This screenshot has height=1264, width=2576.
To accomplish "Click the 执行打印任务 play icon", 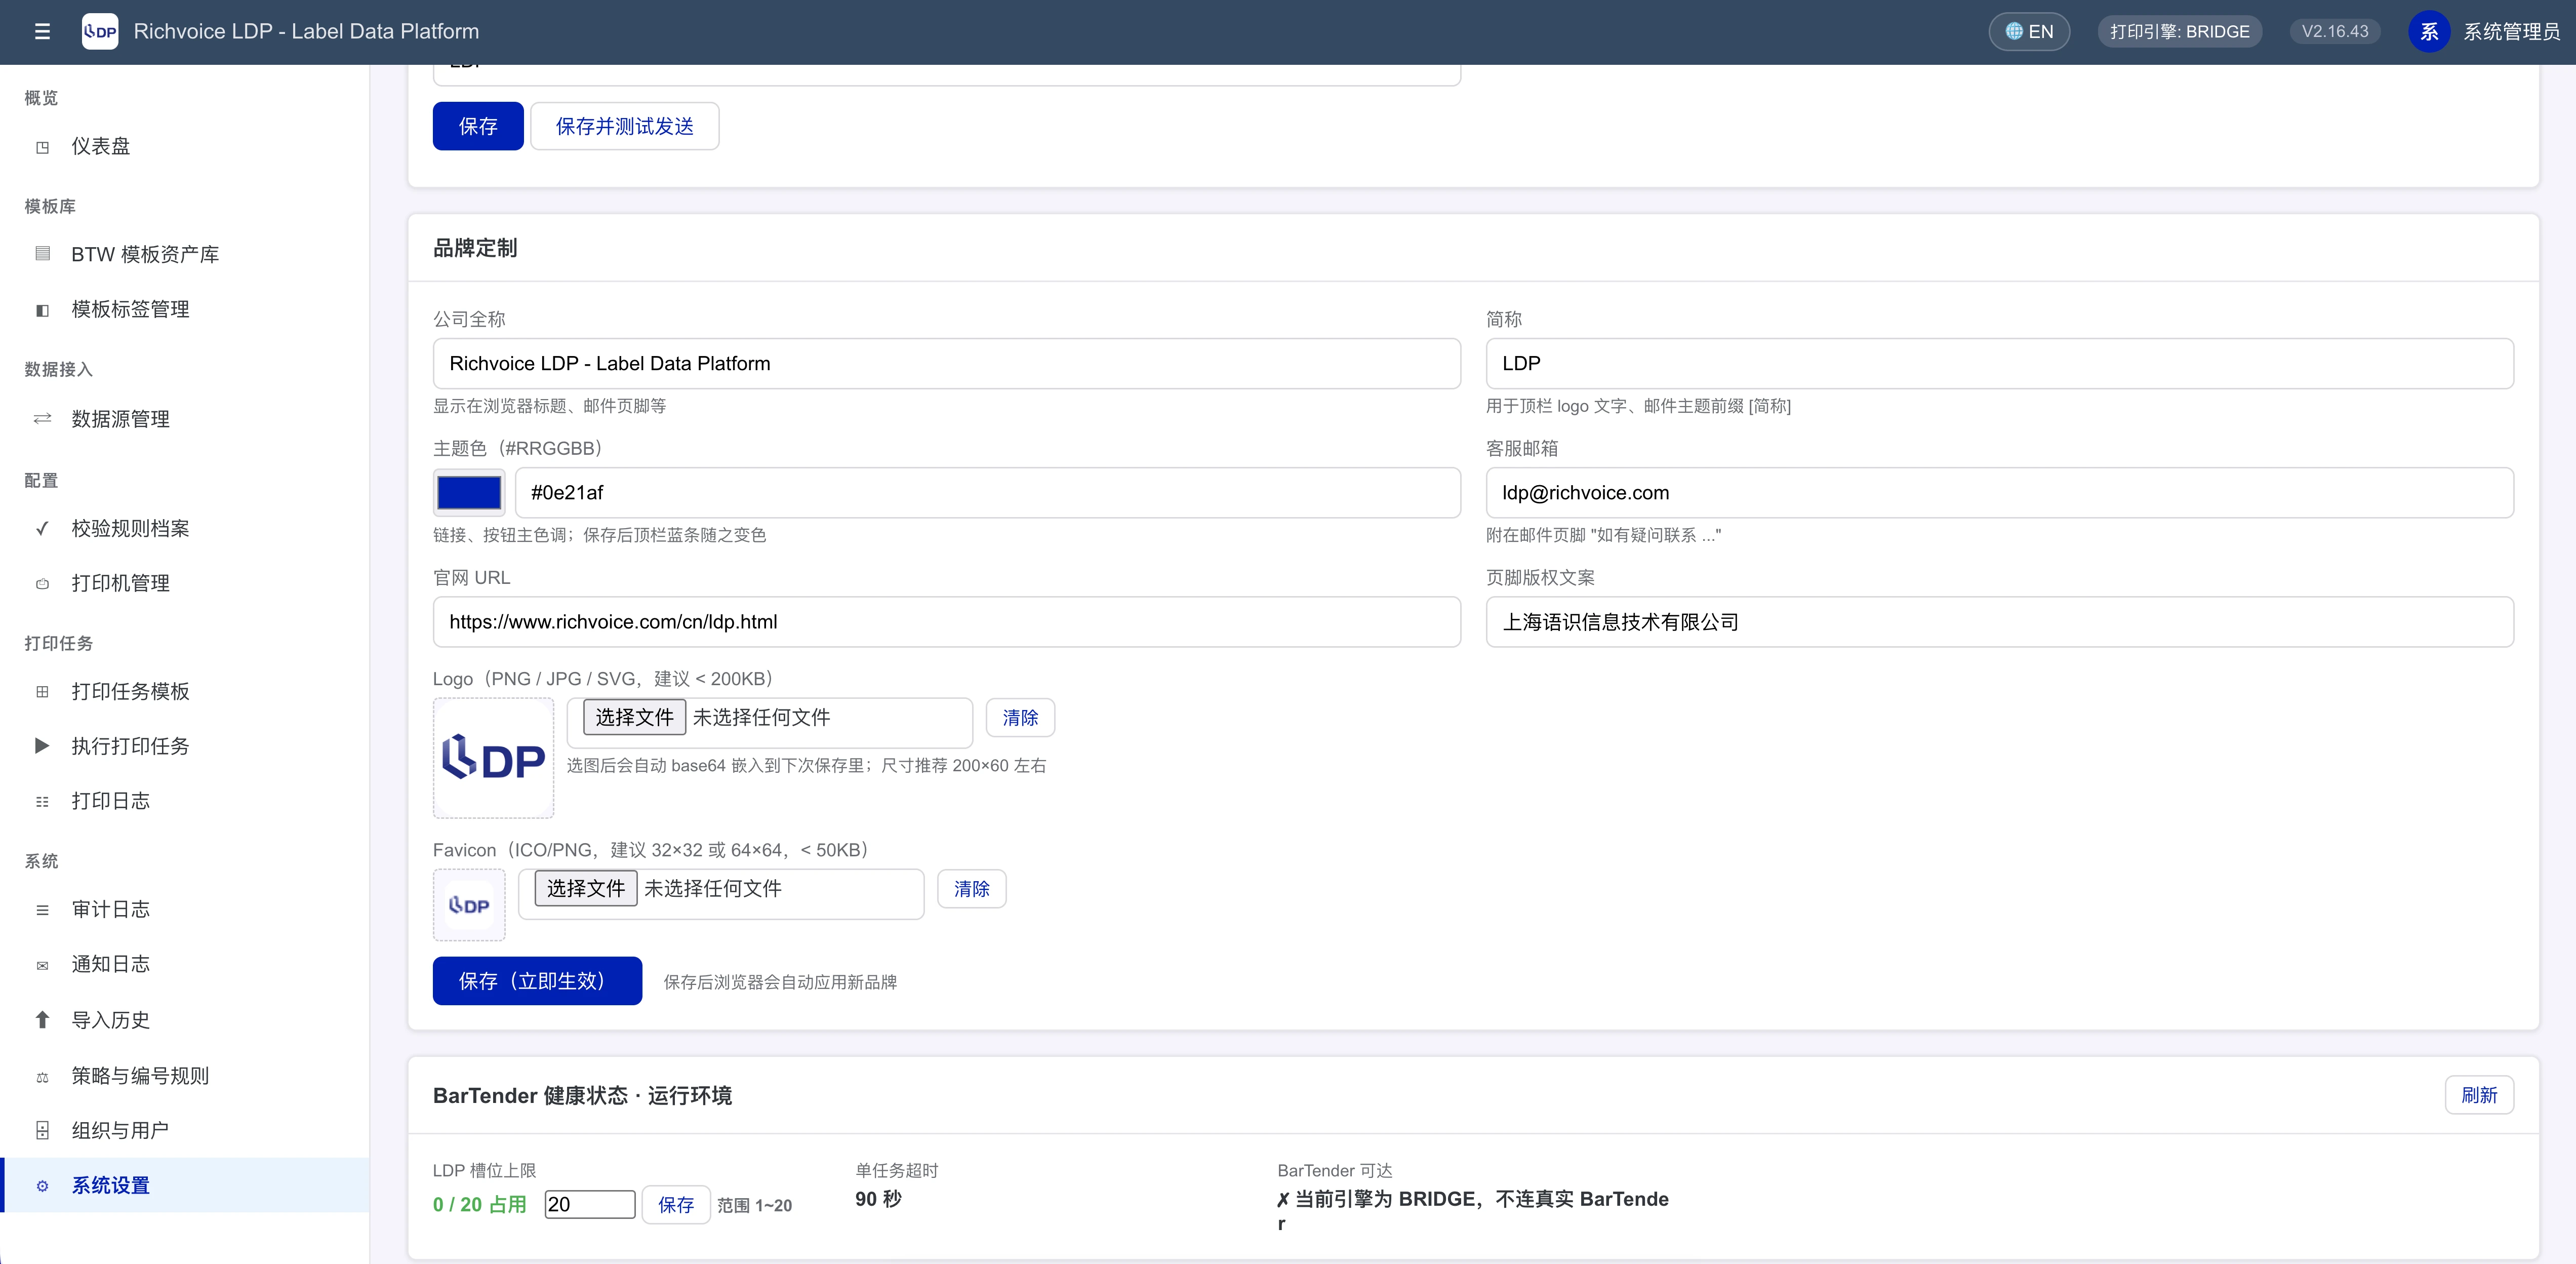I will pyautogui.click(x=42, y=746).
